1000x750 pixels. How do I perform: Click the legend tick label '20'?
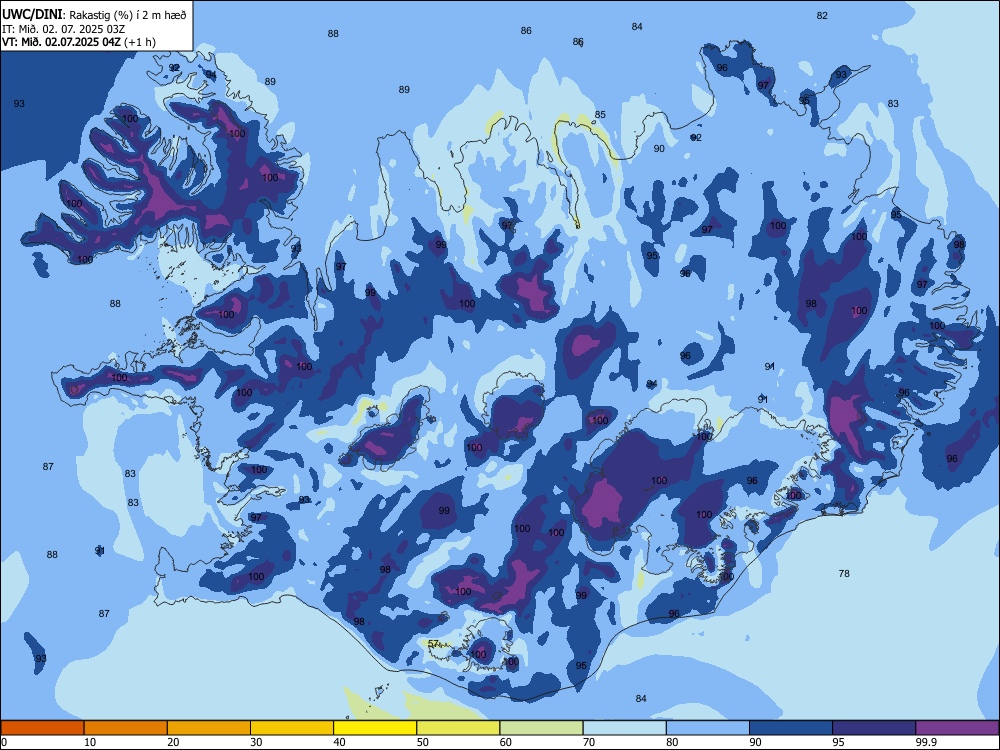pyautogui.click(x=173, y=742)
